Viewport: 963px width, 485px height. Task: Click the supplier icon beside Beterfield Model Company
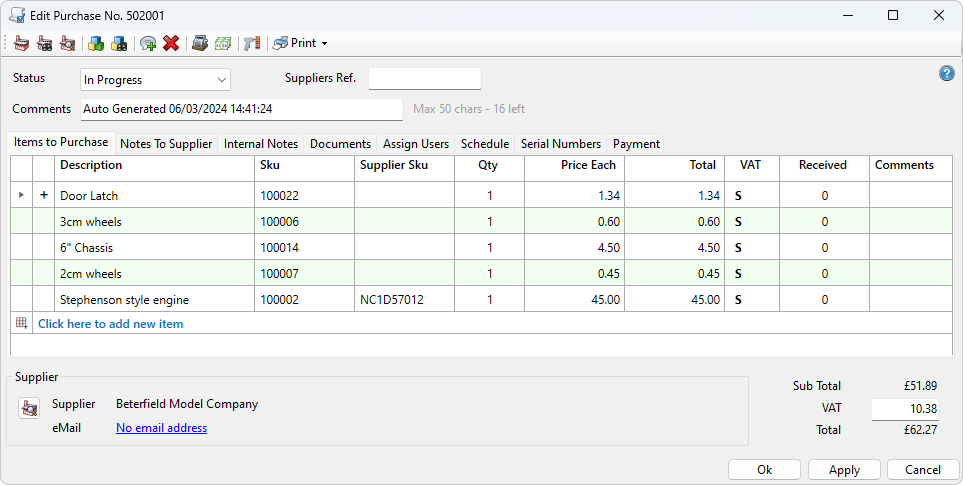(29, 407)
